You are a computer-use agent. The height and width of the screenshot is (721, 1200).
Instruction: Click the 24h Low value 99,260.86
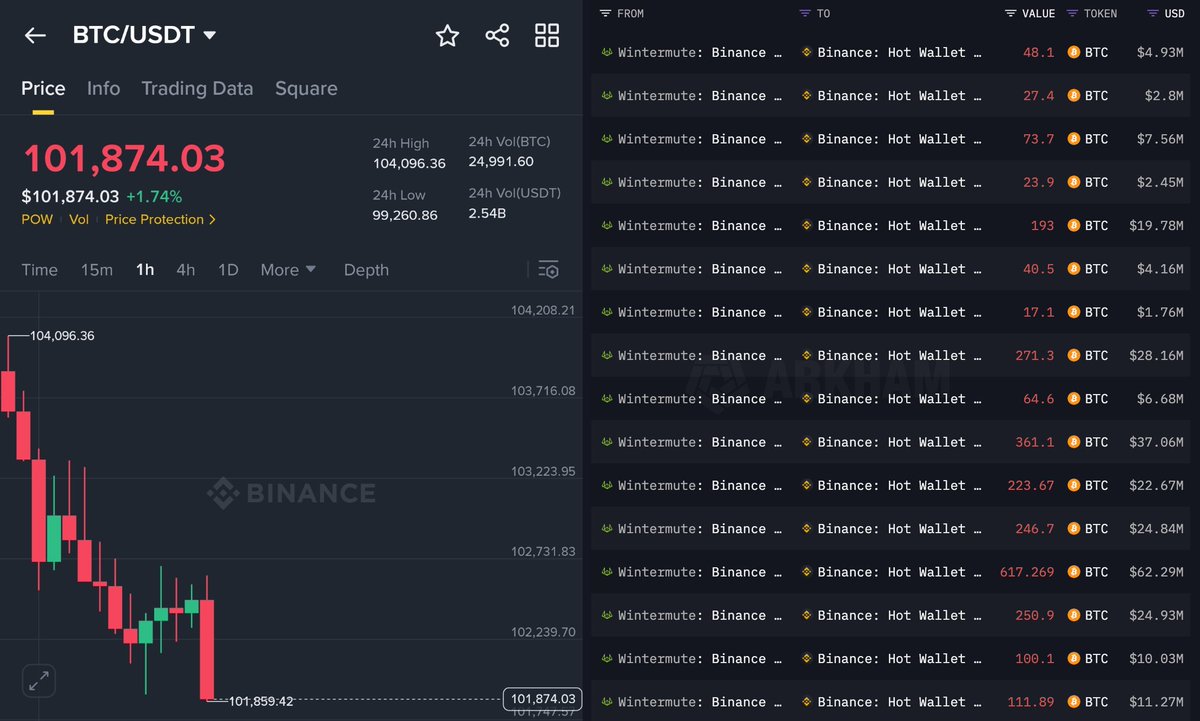(405, 215)
